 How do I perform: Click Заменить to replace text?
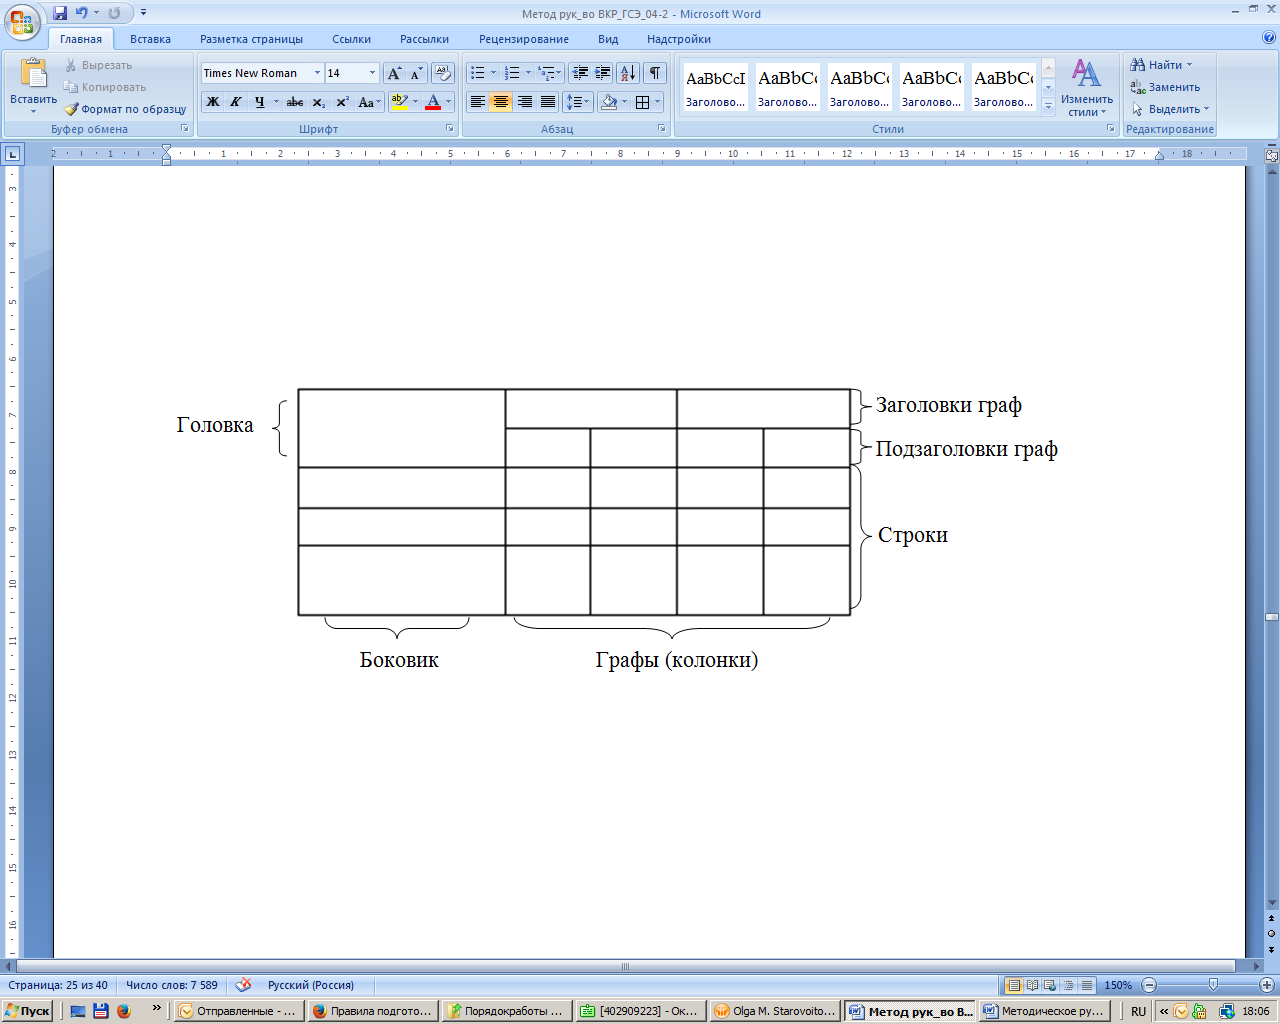click(x=1165, y=87)
